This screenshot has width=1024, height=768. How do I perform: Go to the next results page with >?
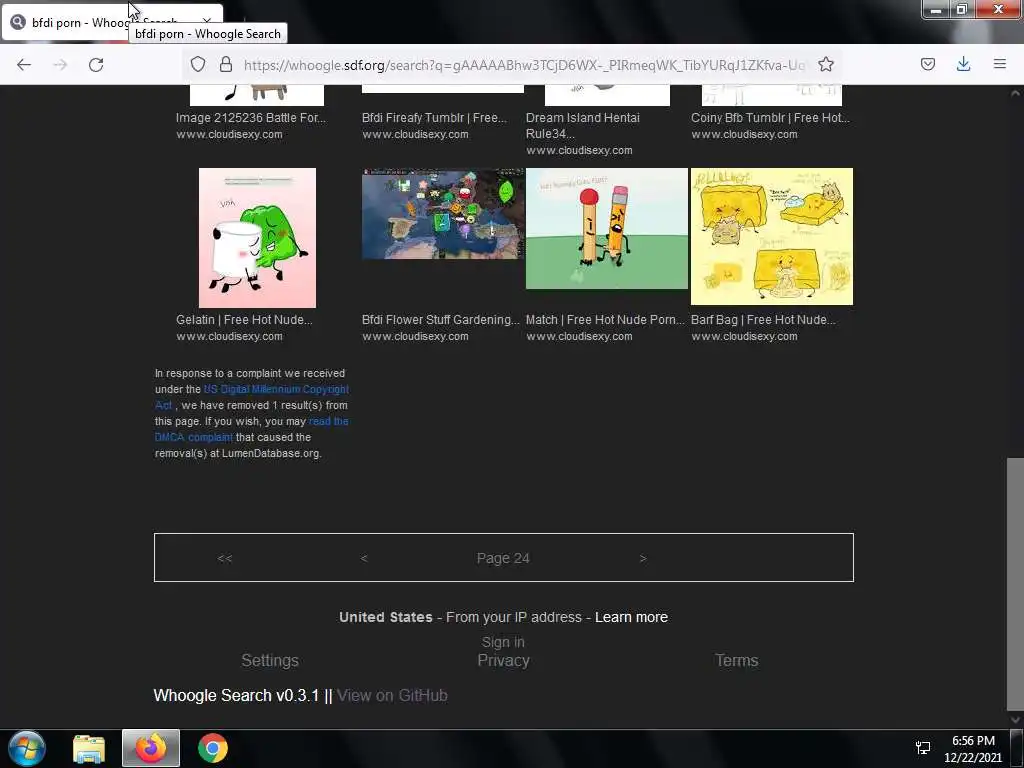[643, 558]
